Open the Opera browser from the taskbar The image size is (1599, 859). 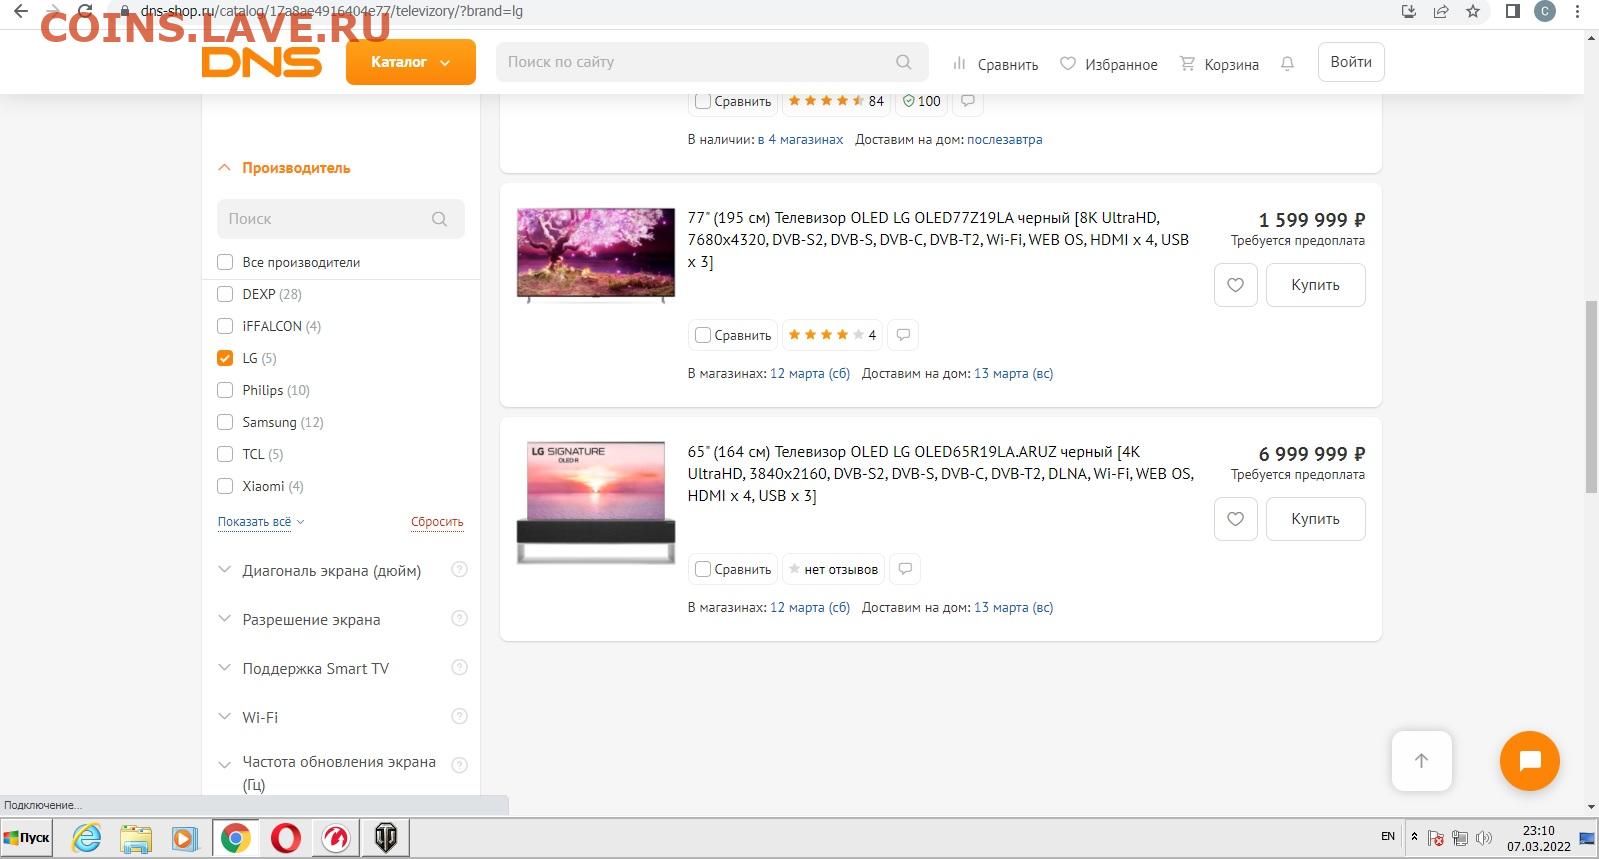[x=286, y=838]
